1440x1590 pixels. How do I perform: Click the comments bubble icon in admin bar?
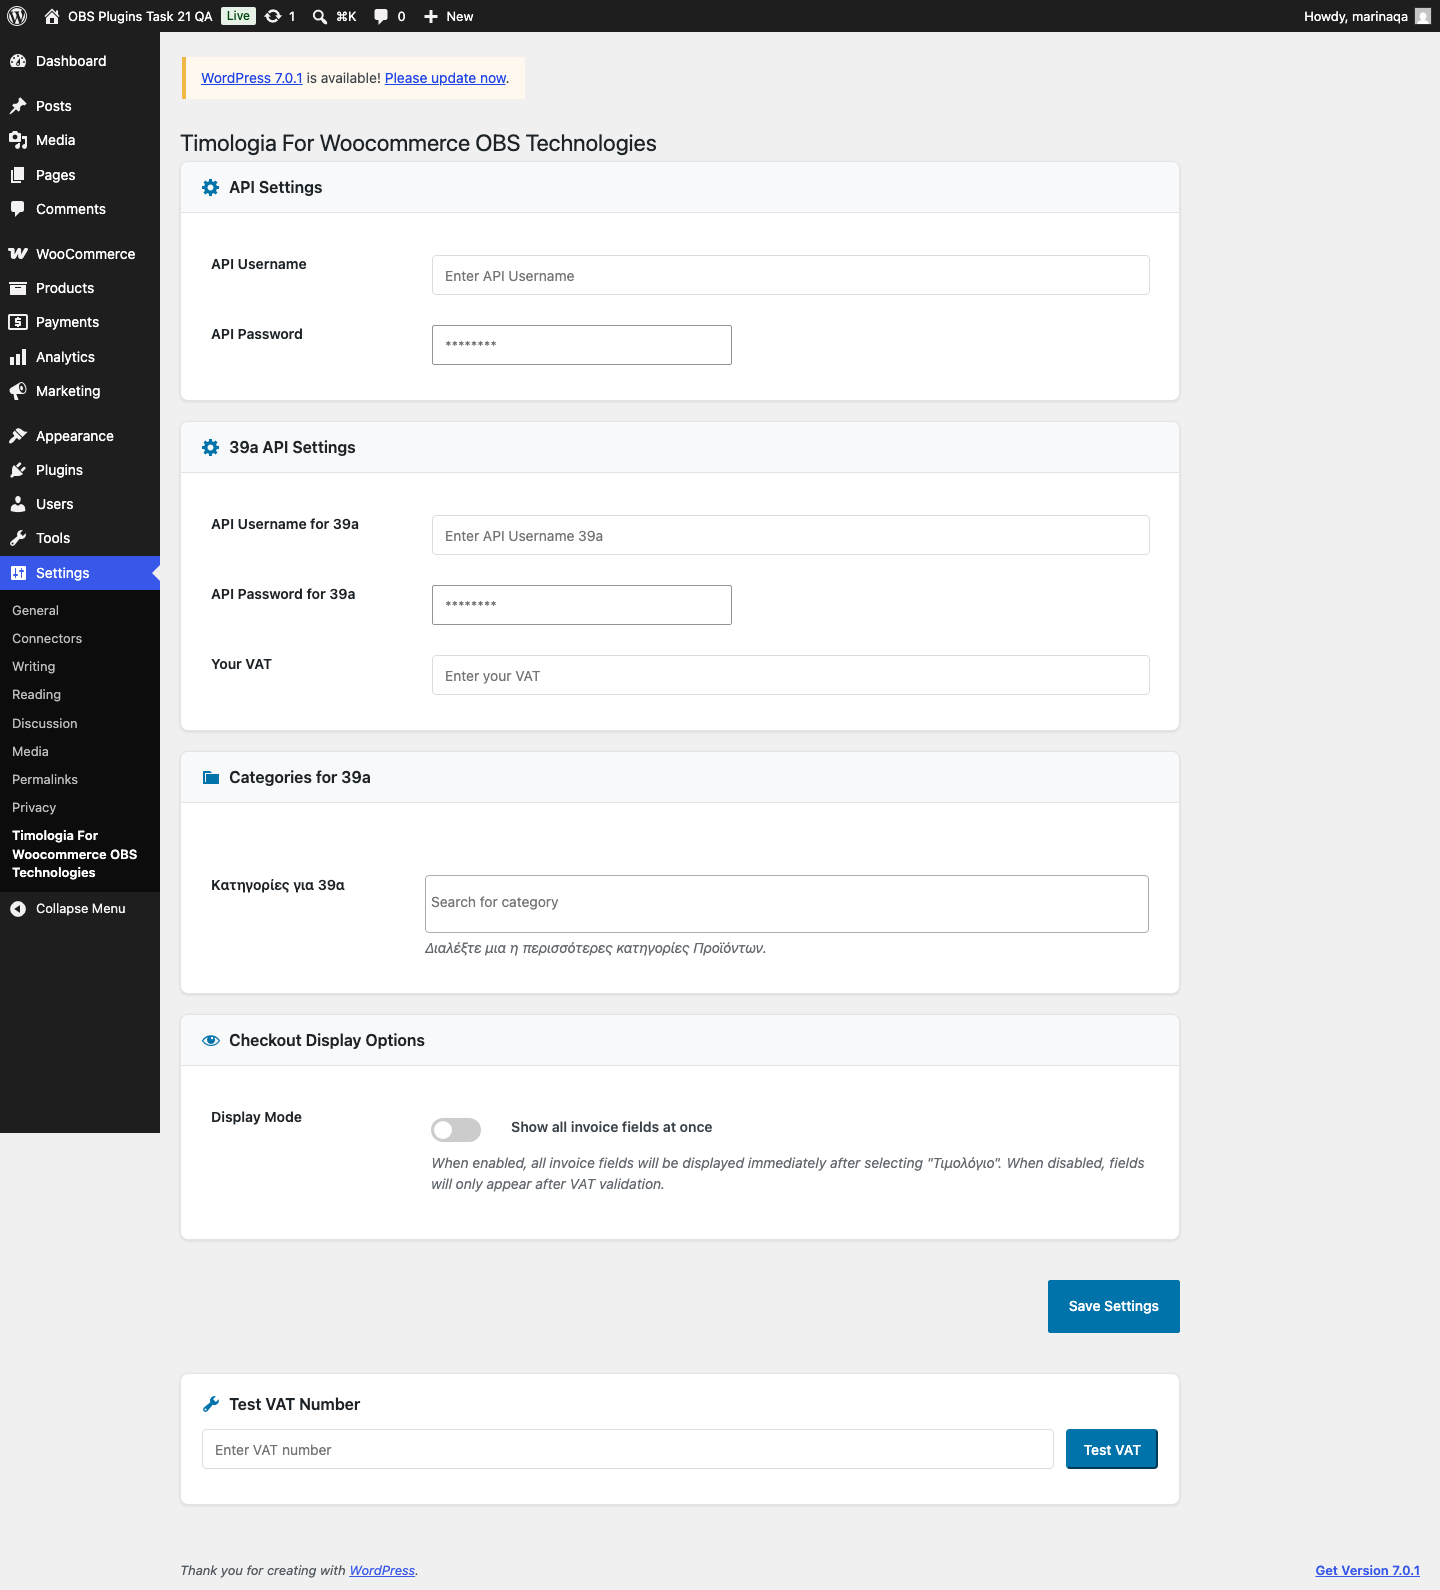pyautogui.click(x=381, y=16)
